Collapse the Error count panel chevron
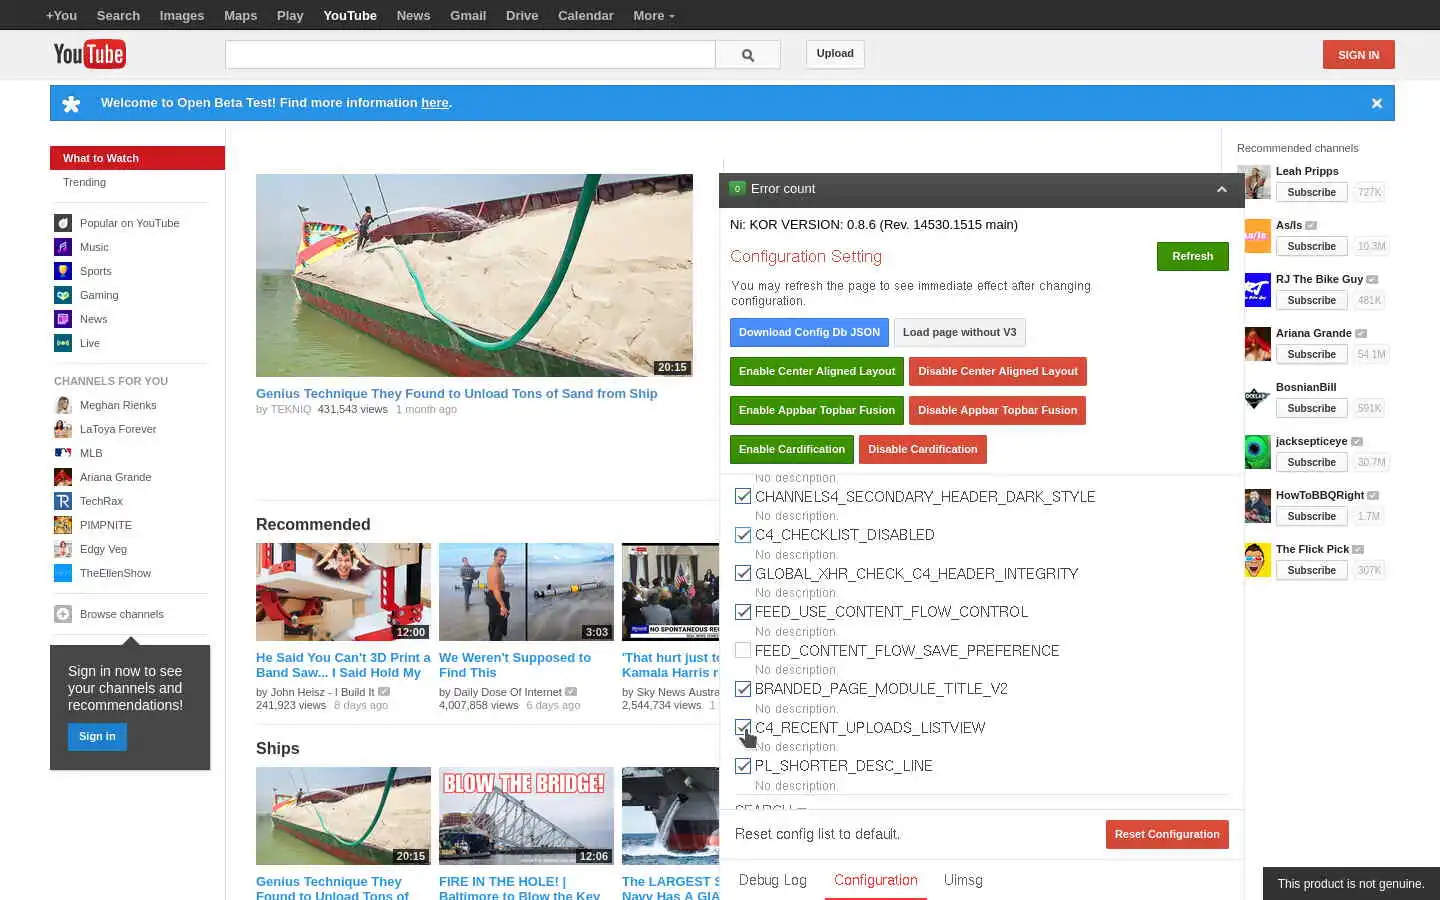This screenshot has width=1440, height=900. coord(1221,189)
